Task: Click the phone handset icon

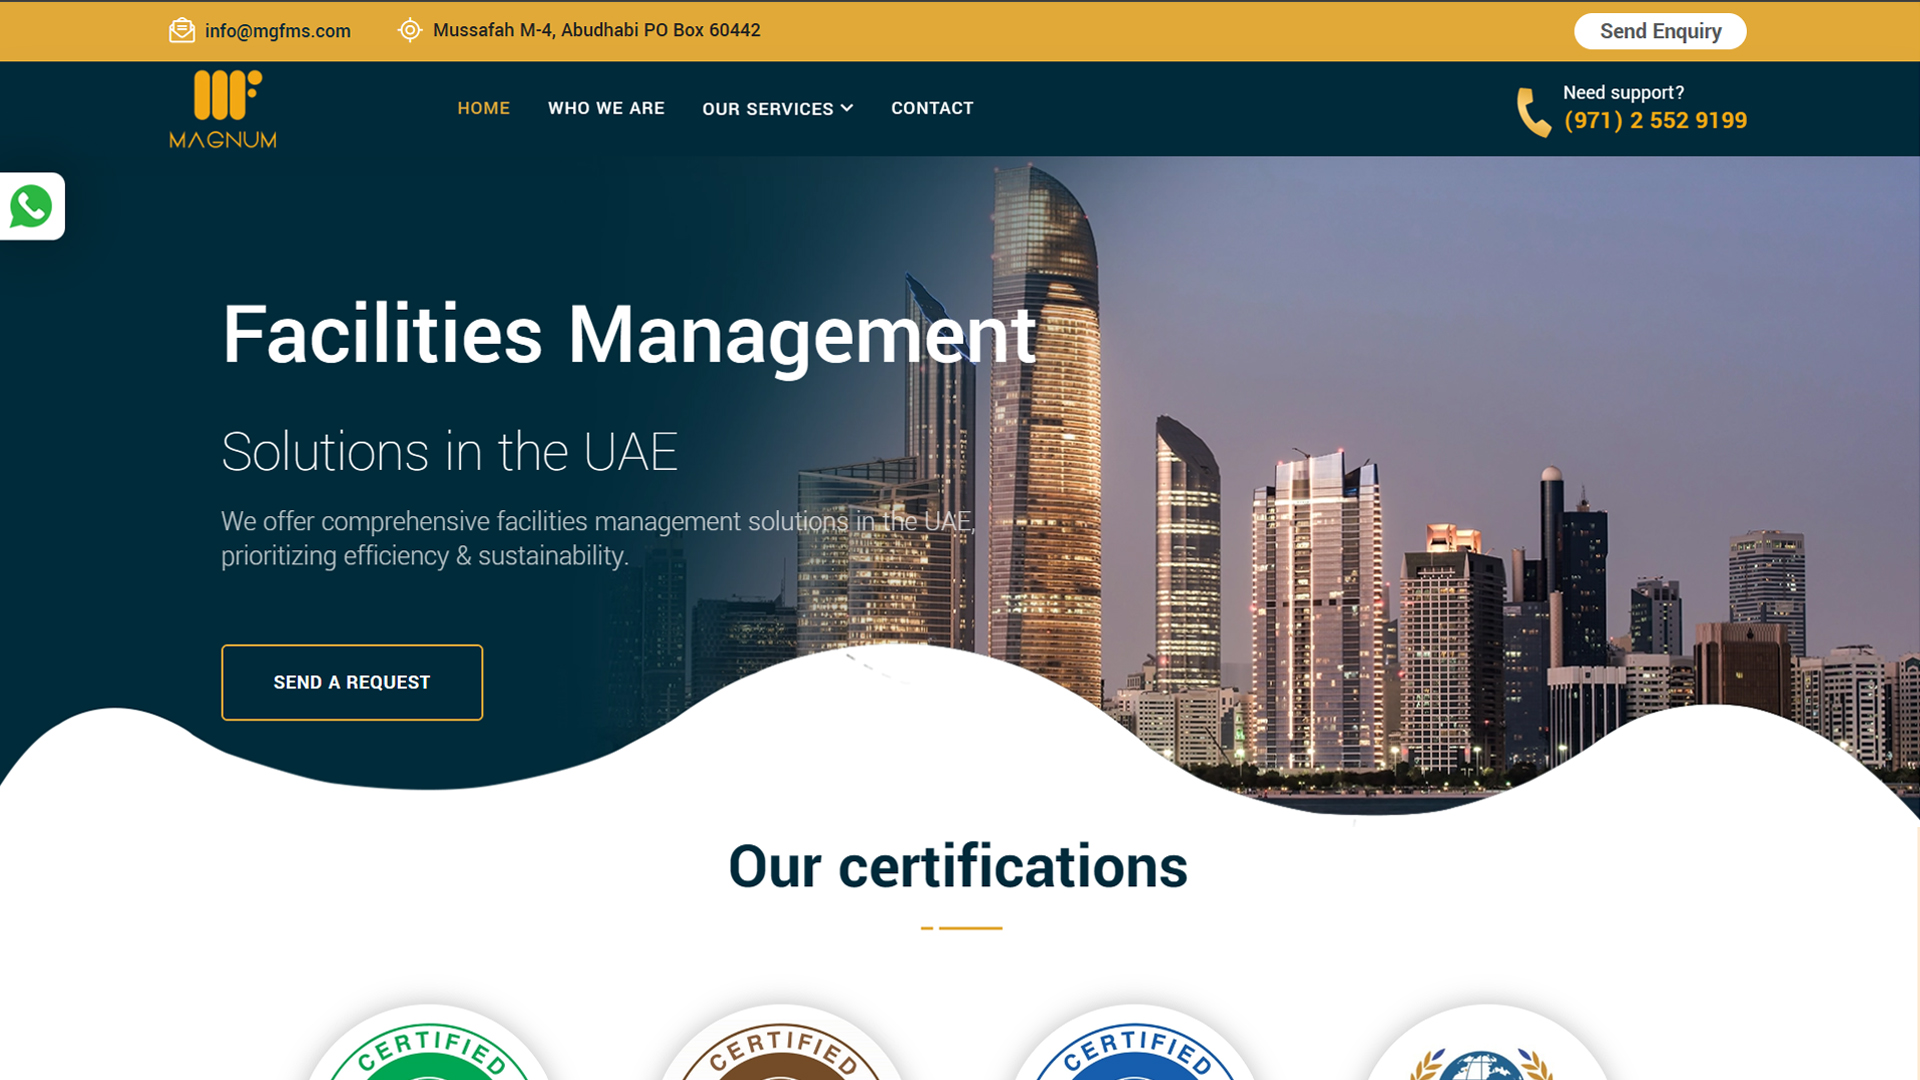Action: pyautogui.click(x=1533, y=112)
